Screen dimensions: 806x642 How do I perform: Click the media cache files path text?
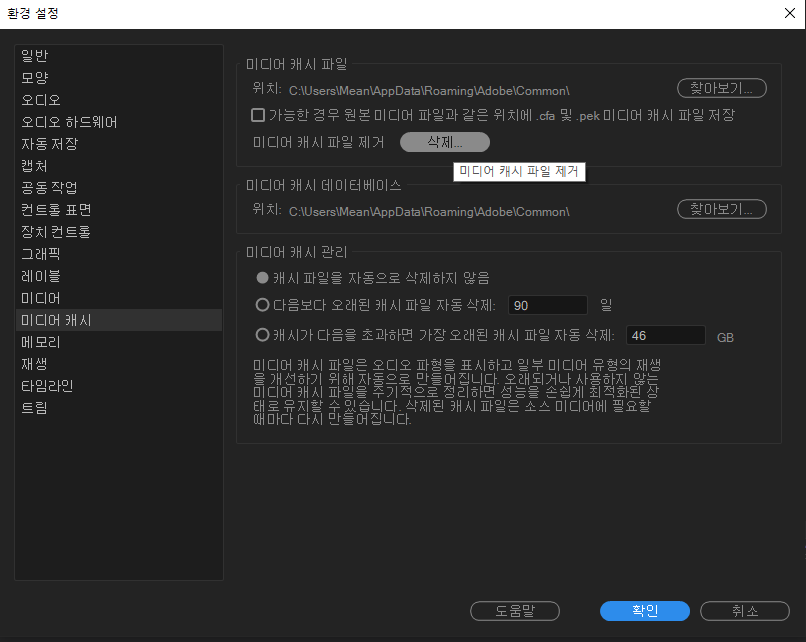(x=429, y=91)
